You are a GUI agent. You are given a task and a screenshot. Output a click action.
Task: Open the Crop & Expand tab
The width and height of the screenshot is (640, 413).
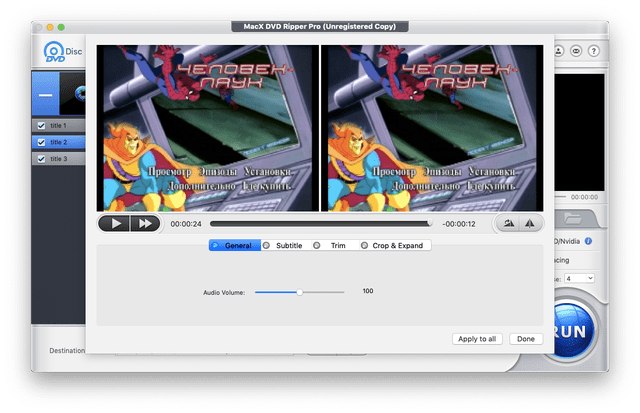pyautogui.click(x=395, y=245)
